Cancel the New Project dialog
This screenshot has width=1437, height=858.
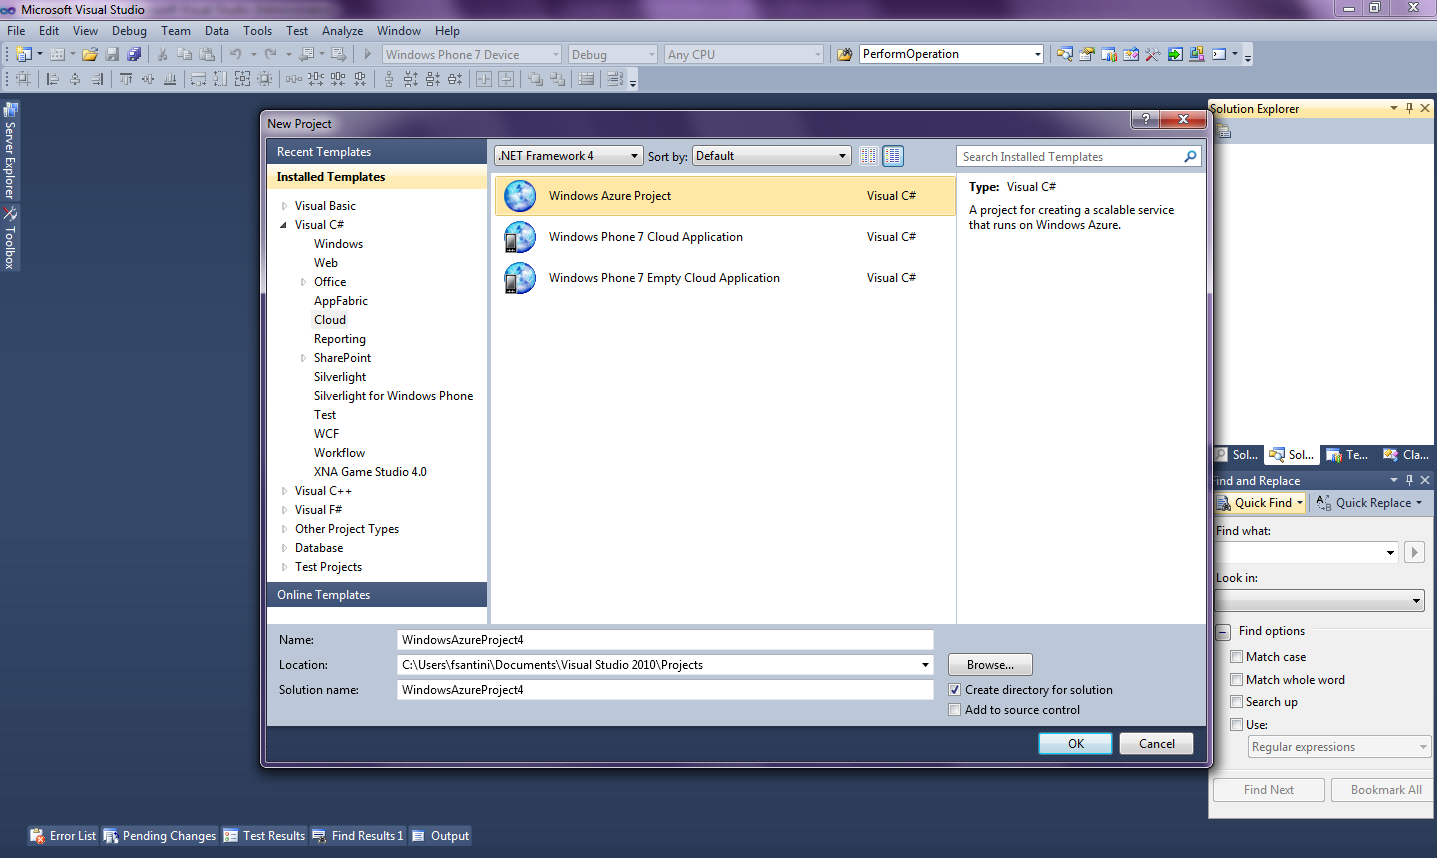(x=1157, y=744)
